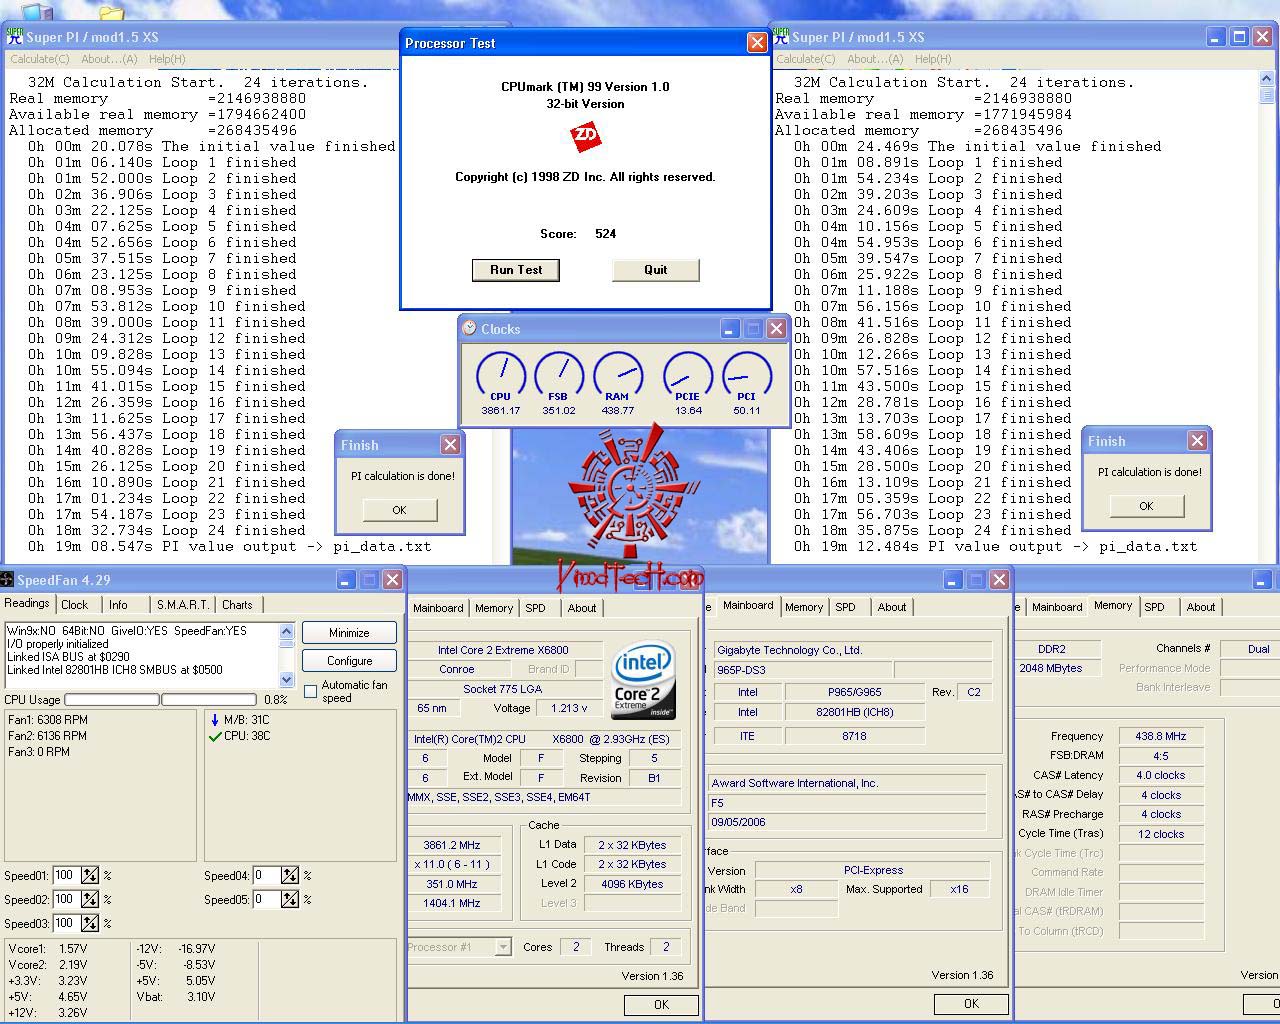Adjust the Speed01 spinner arrows
This screenshot has height=1024, width=1280.
click(x=90, y=876)
